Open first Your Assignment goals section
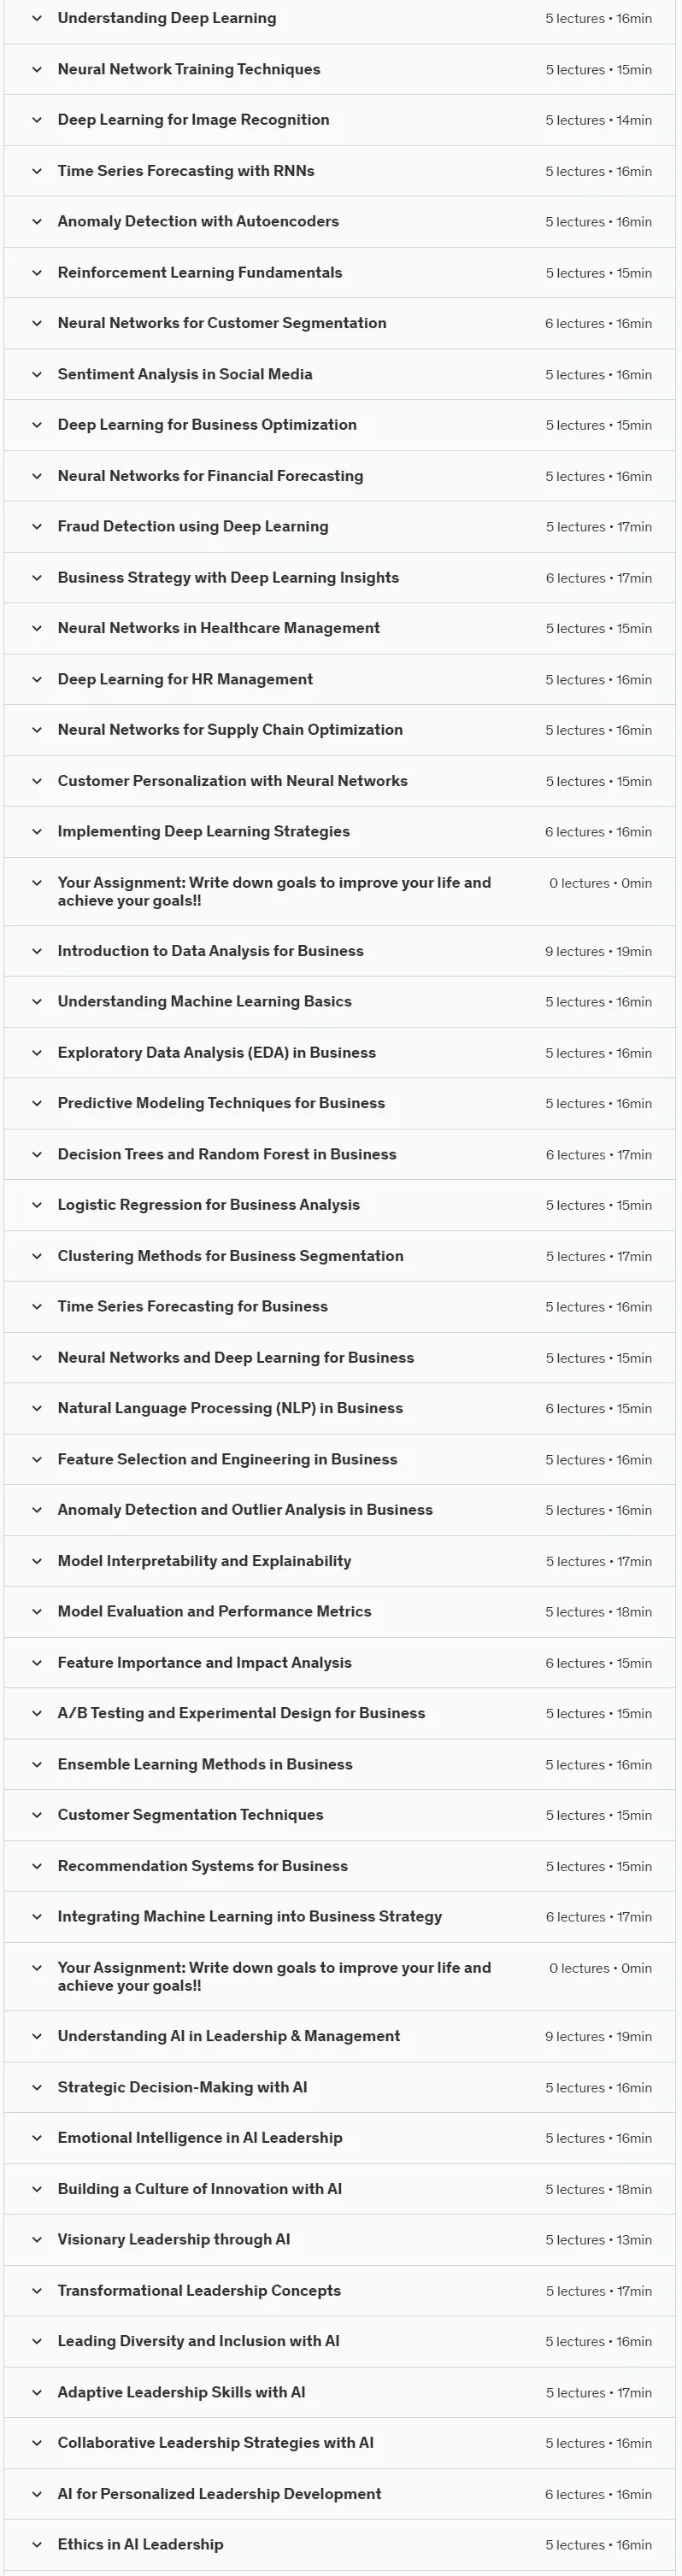This screenshot has height=2576, width=682. pos(340,891)
